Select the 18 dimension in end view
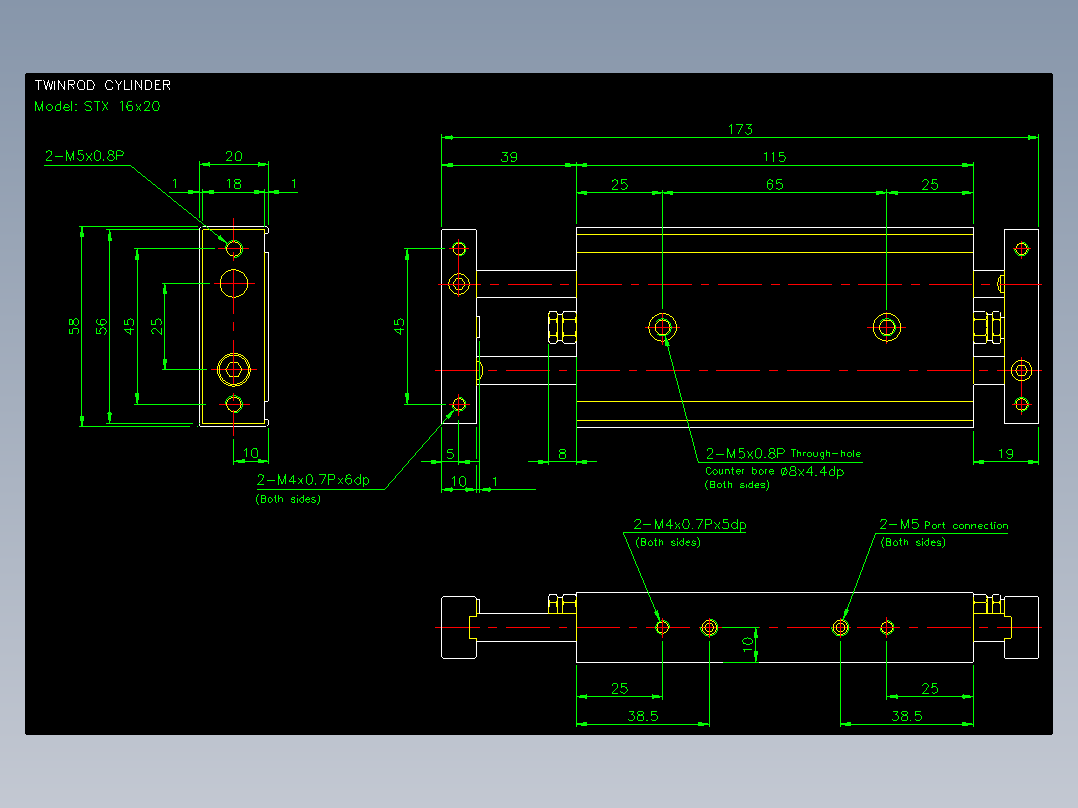The height and width of the screenshot is (808, 1078). [234, 184]
